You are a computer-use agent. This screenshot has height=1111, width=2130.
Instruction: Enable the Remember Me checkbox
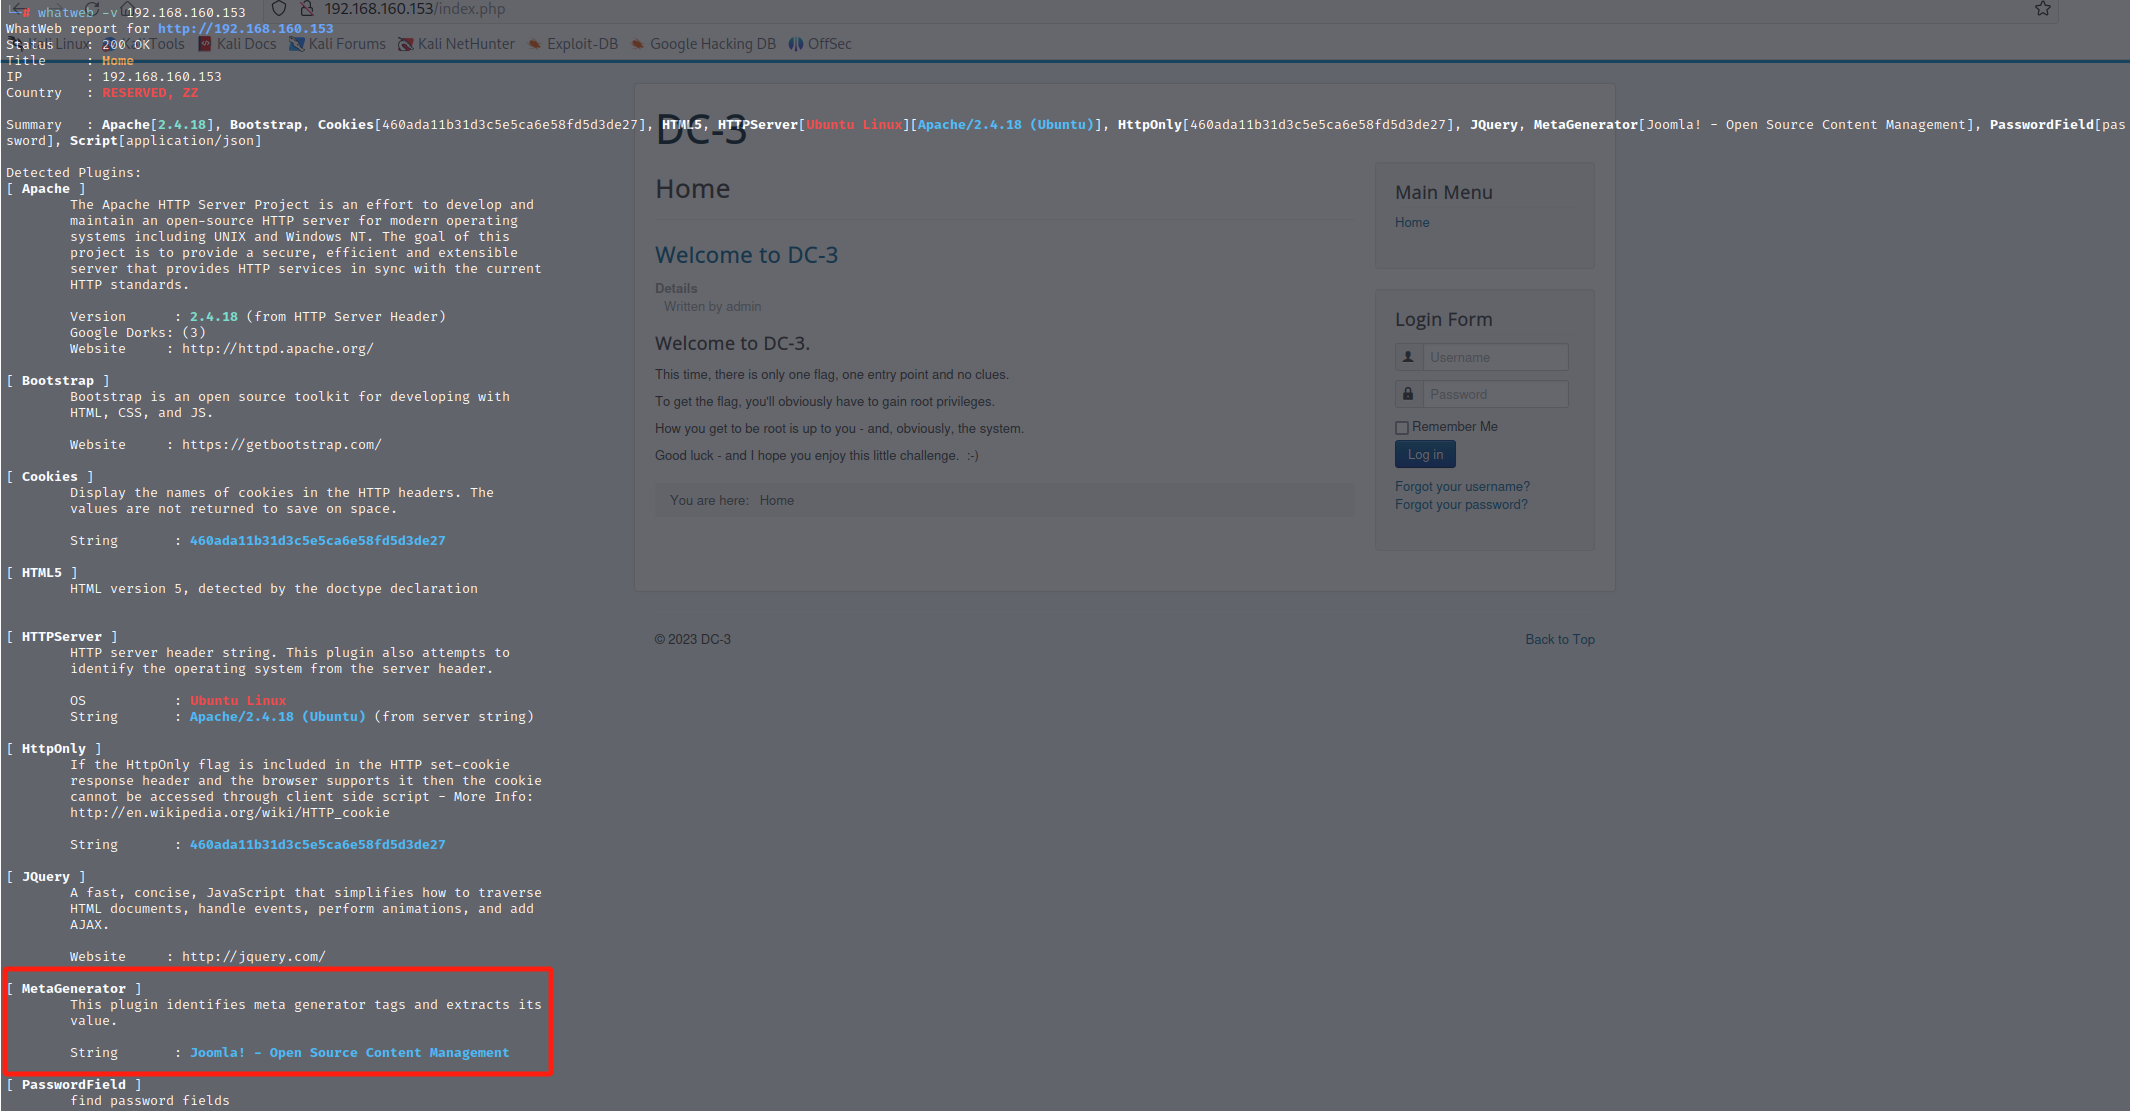point(1402,428)
